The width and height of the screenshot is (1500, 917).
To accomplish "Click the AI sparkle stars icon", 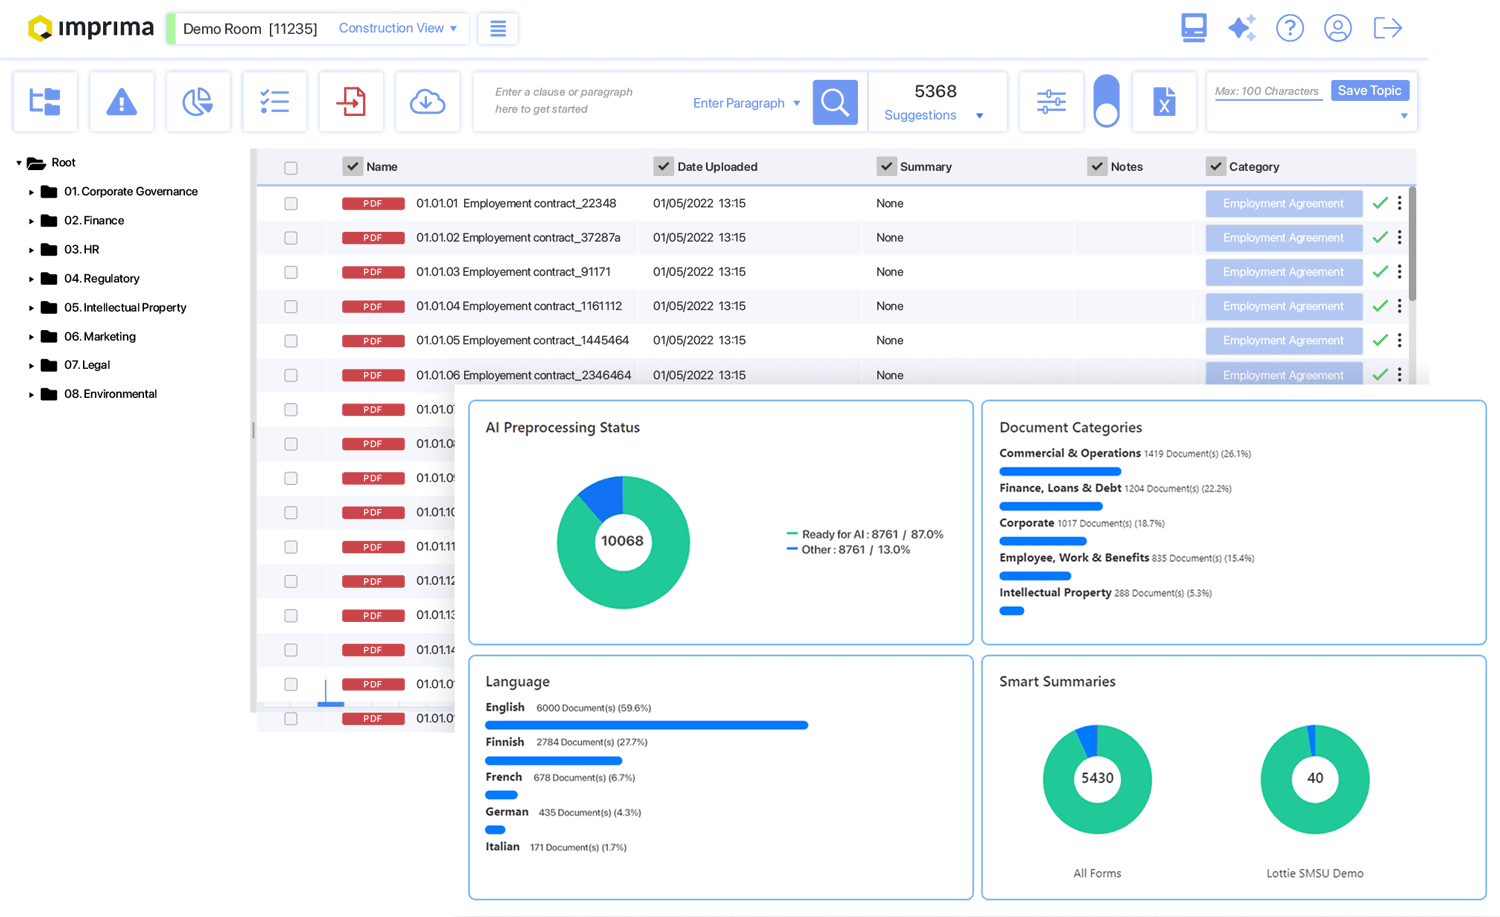I will click(x=1241, y=28).
